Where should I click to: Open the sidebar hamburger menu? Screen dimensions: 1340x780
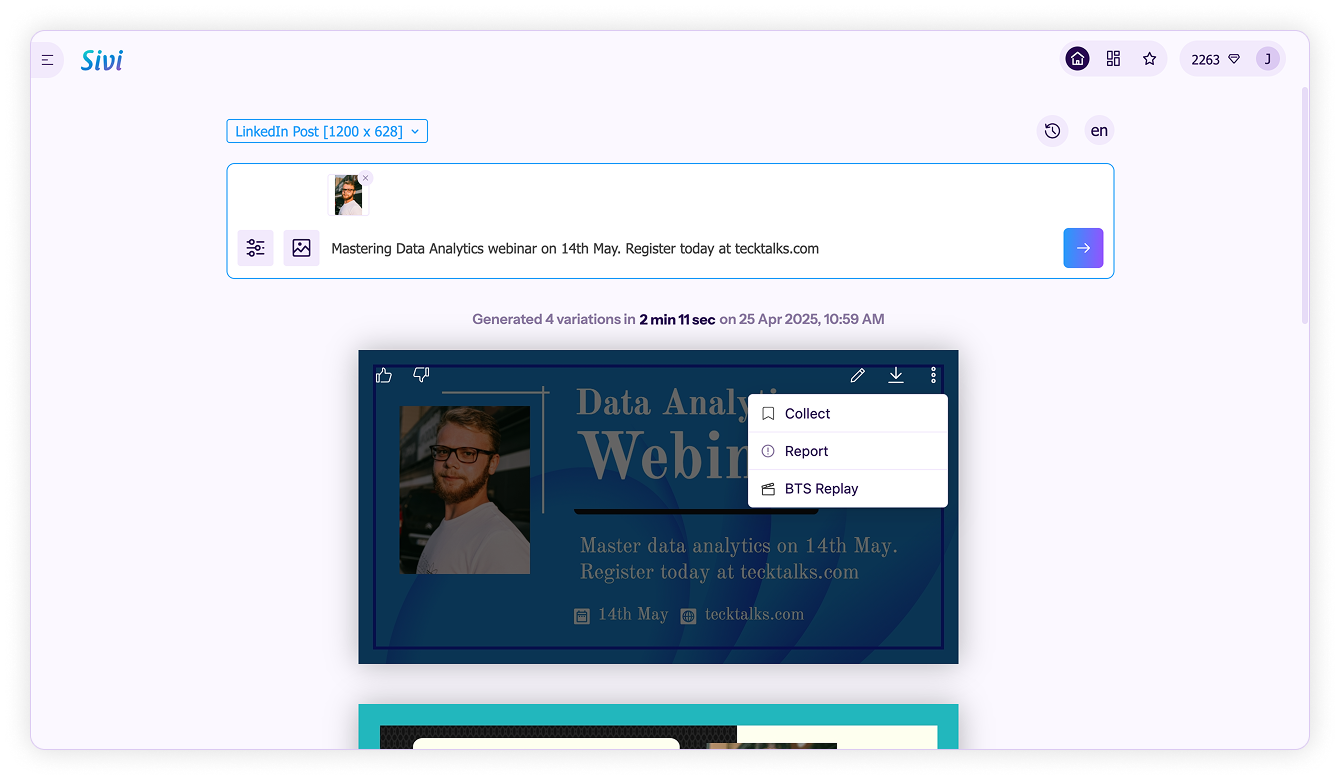point(47,60)
